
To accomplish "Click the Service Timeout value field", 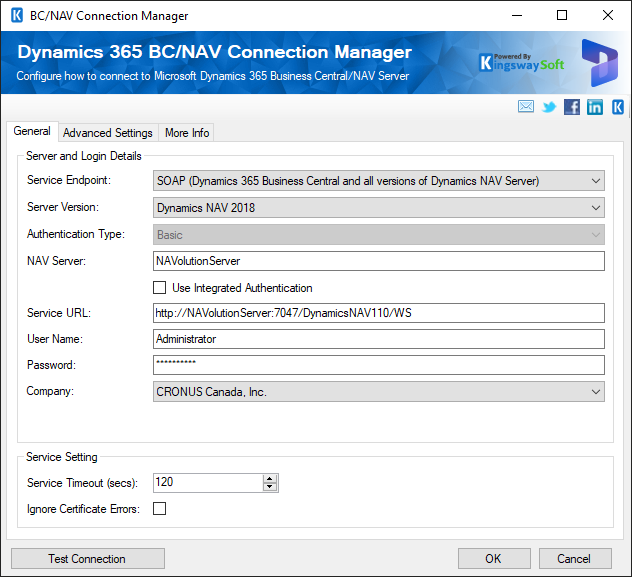I will [208, 483].
